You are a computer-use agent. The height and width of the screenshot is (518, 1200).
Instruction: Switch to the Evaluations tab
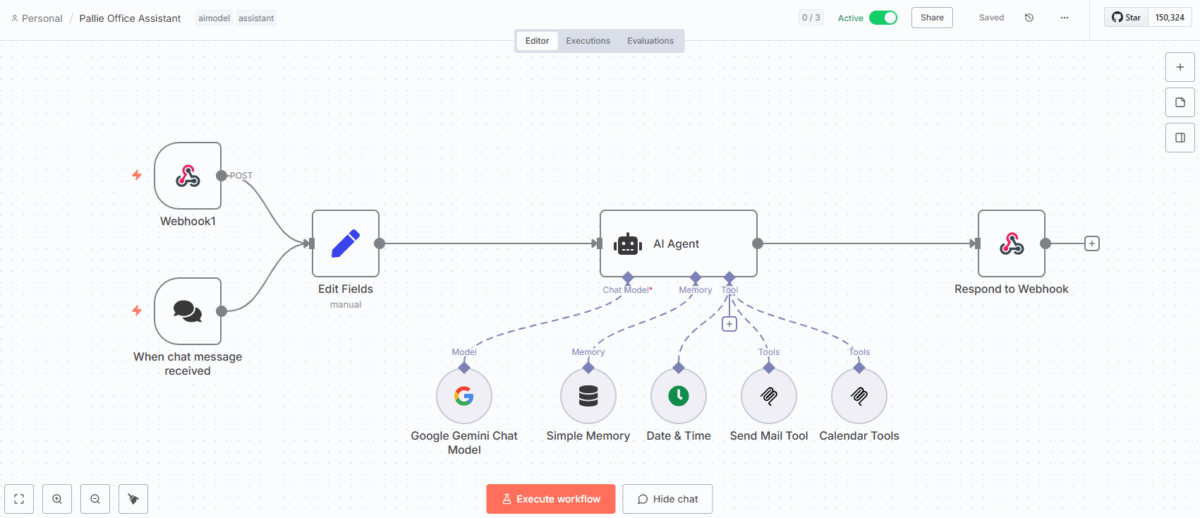650,41
